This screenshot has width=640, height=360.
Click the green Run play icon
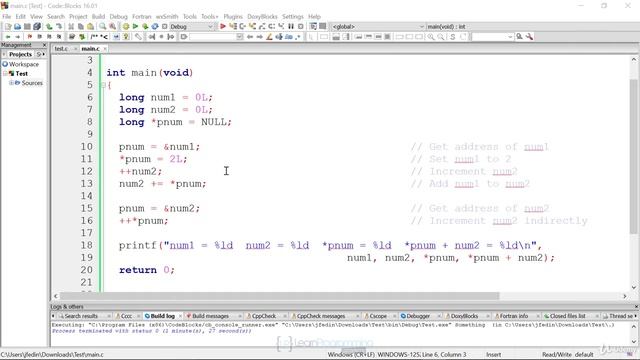click(x=135, y=27)
